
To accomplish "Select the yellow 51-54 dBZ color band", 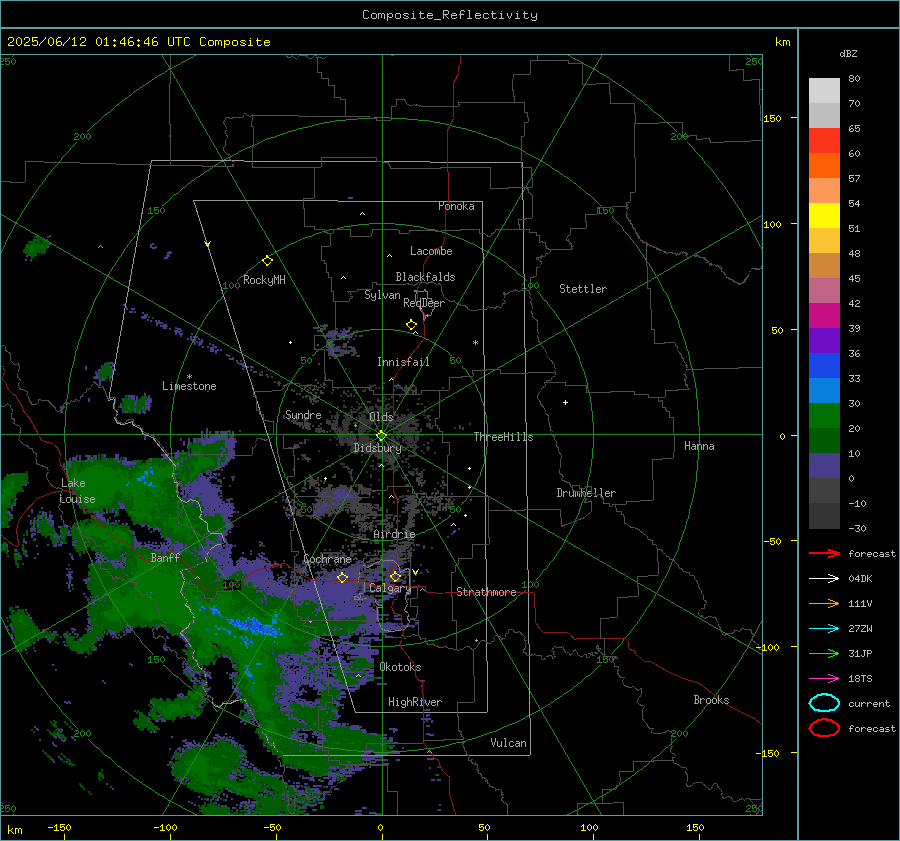I will (x=824, y=216).
